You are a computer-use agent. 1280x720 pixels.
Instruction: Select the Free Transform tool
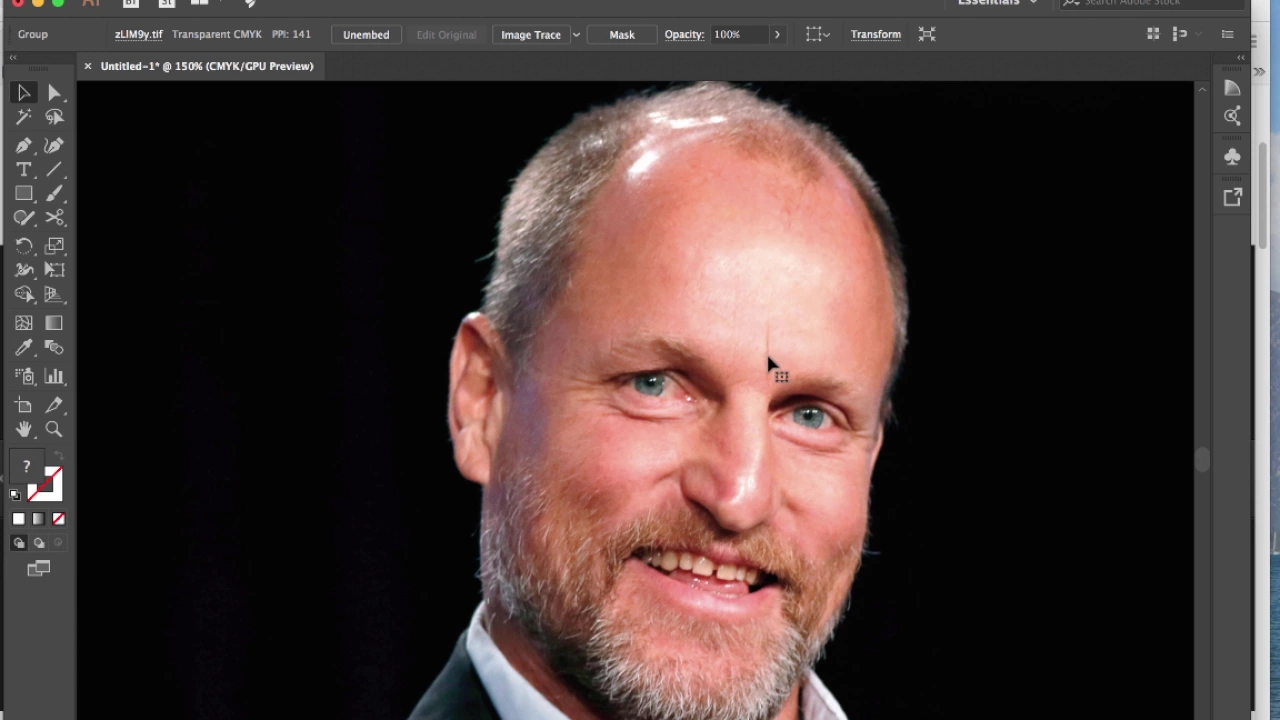click(54, 269)
